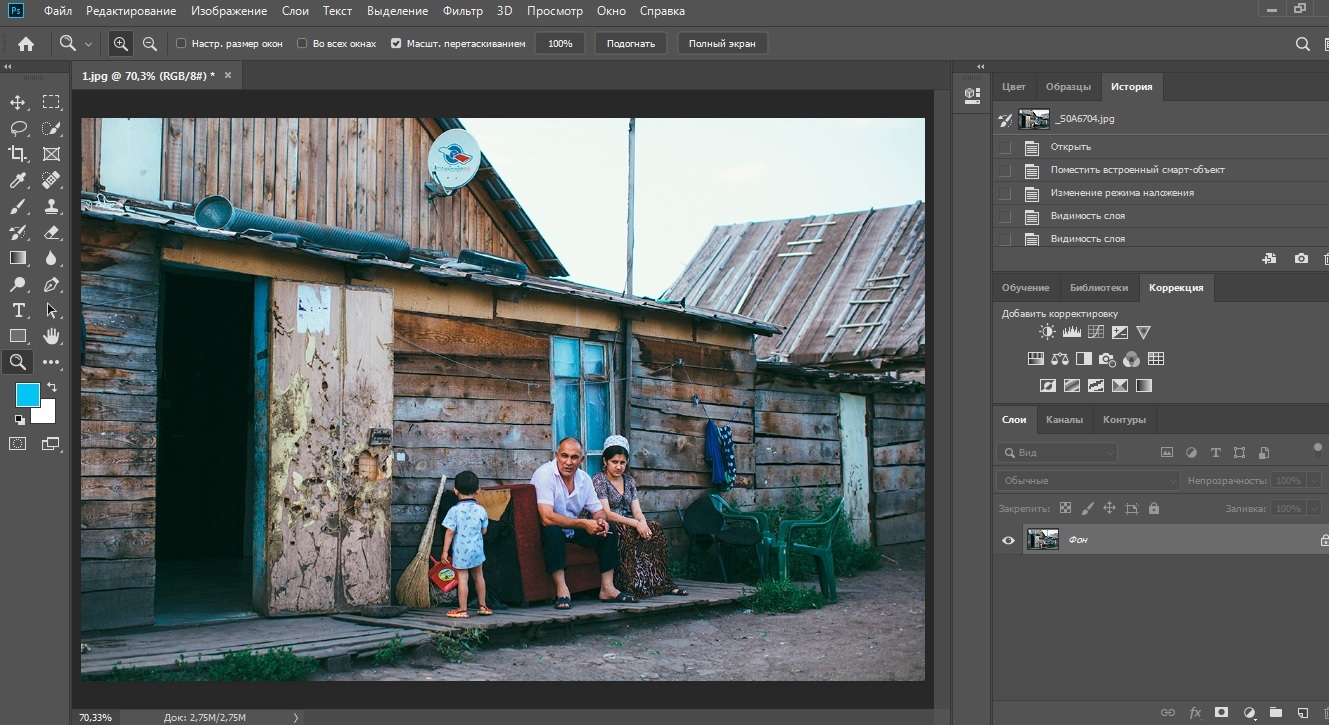1329x725 pixels.
Task: Switch to the Образцы tab
Action: tap(1068, 87)
